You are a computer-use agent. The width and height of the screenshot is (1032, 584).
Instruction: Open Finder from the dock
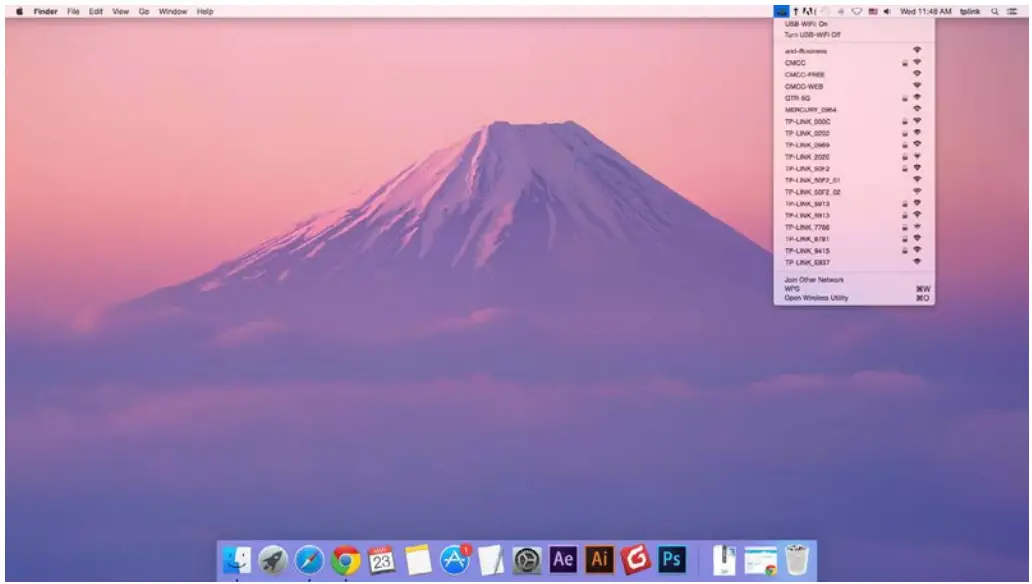pos(236,560)
